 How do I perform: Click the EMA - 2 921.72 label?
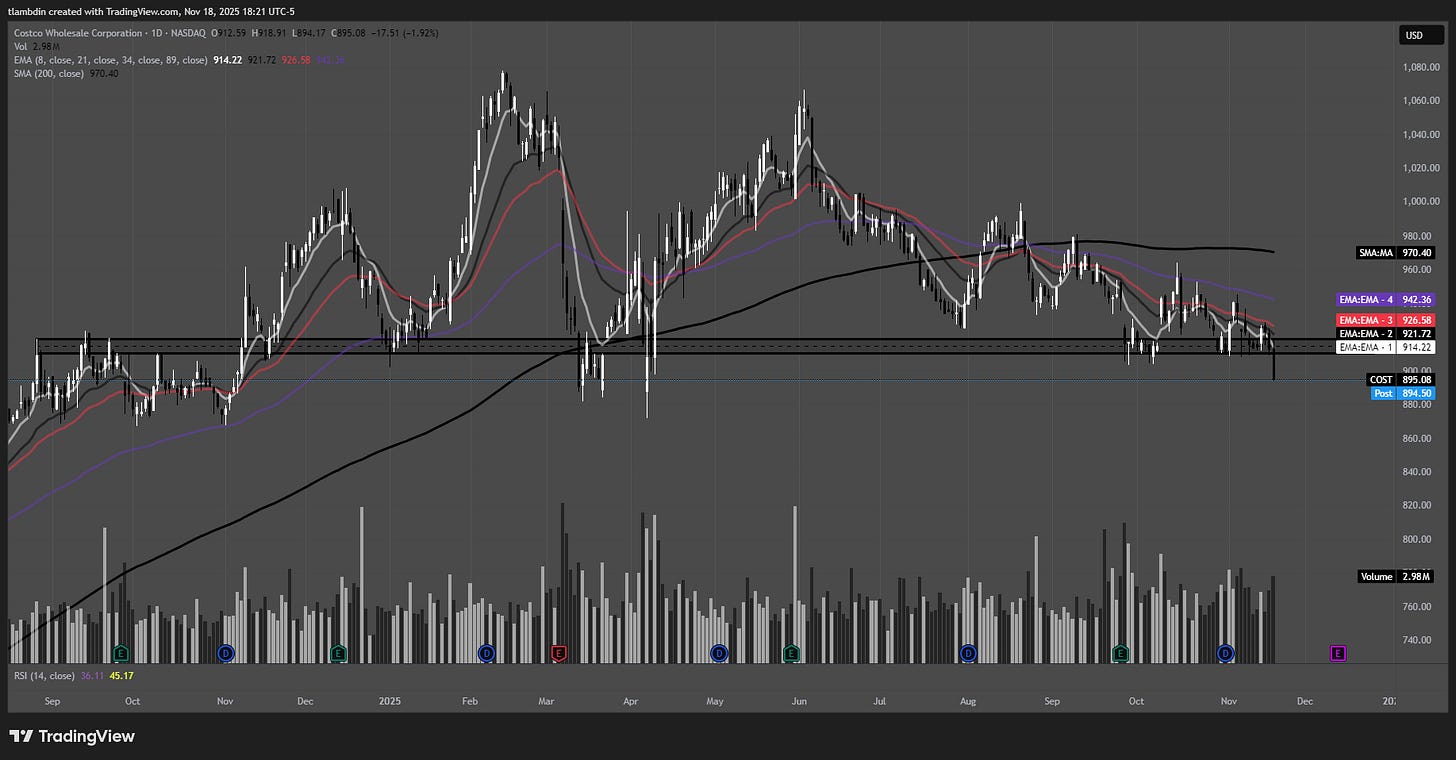(1386, 333)
